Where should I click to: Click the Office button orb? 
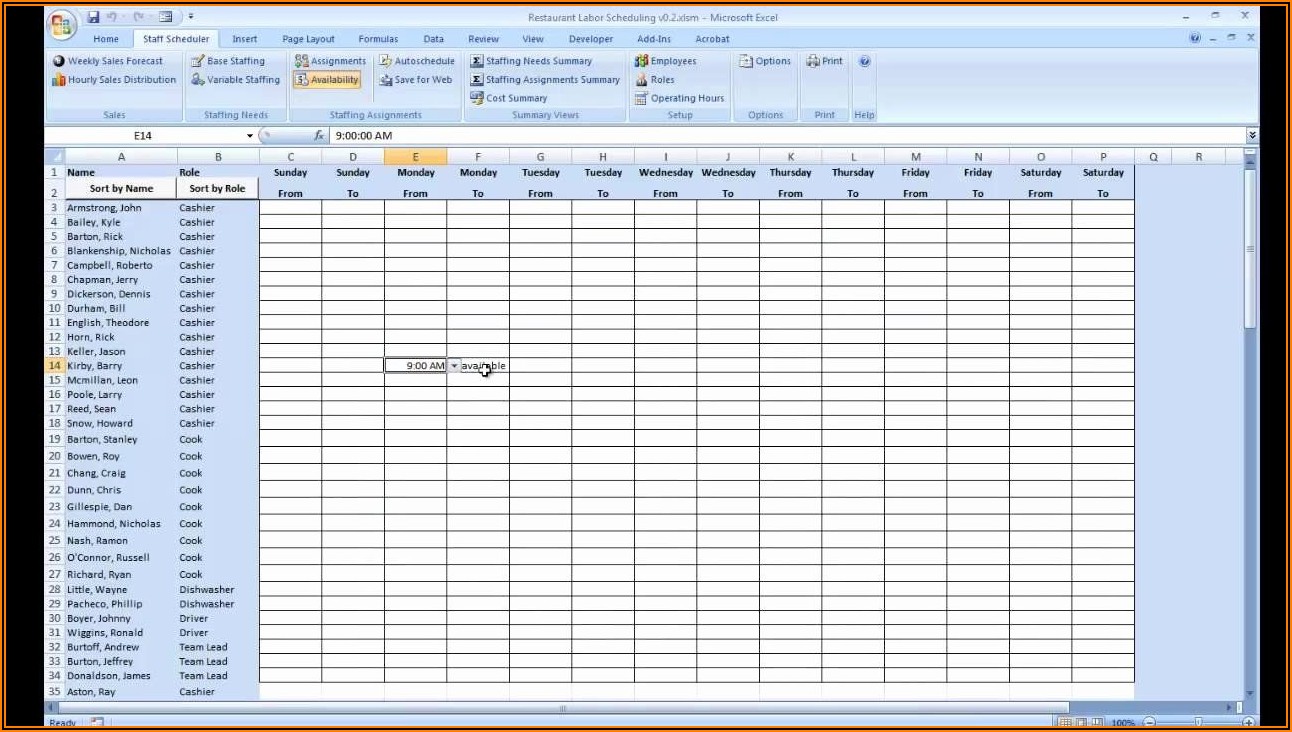pyautogui.click(x=62, y=25)
